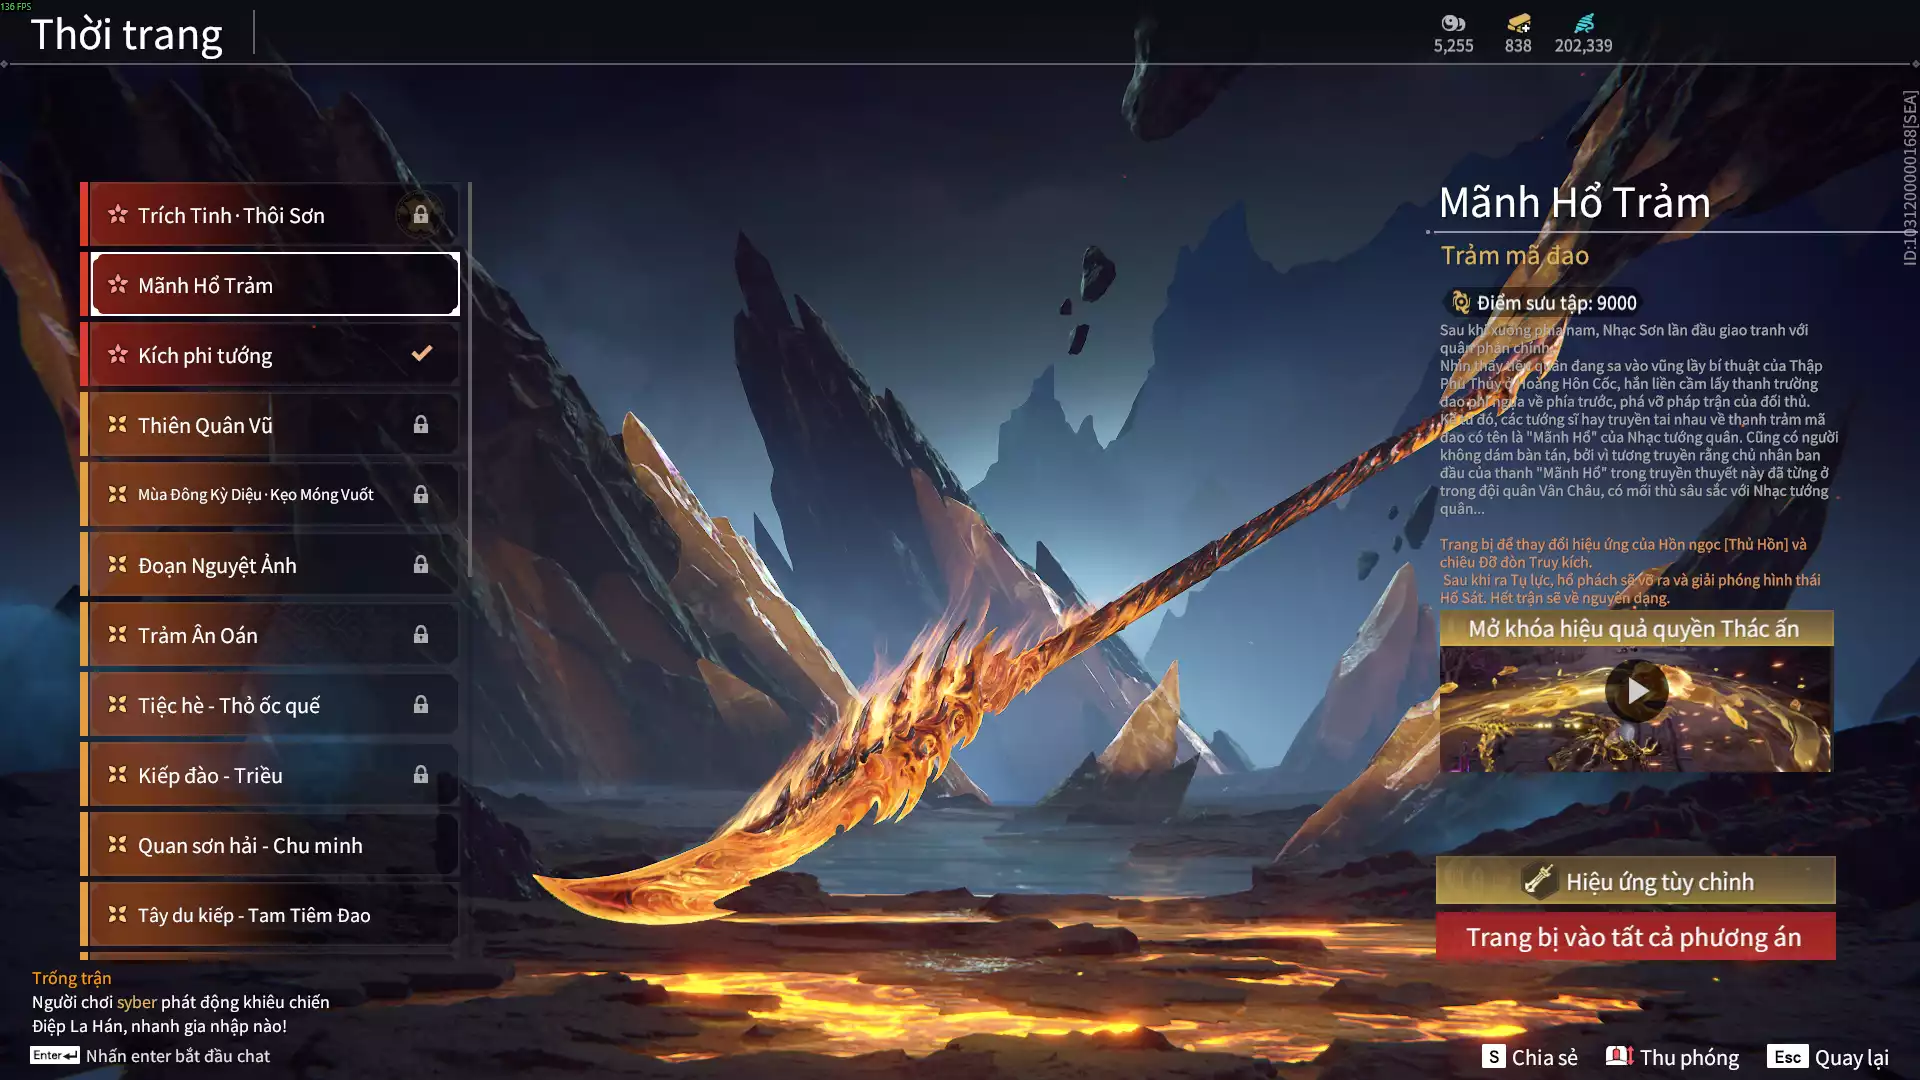
Task: Click the lock icon on Đoạn Nguyệt Ảnh
Action: [421, 565]
